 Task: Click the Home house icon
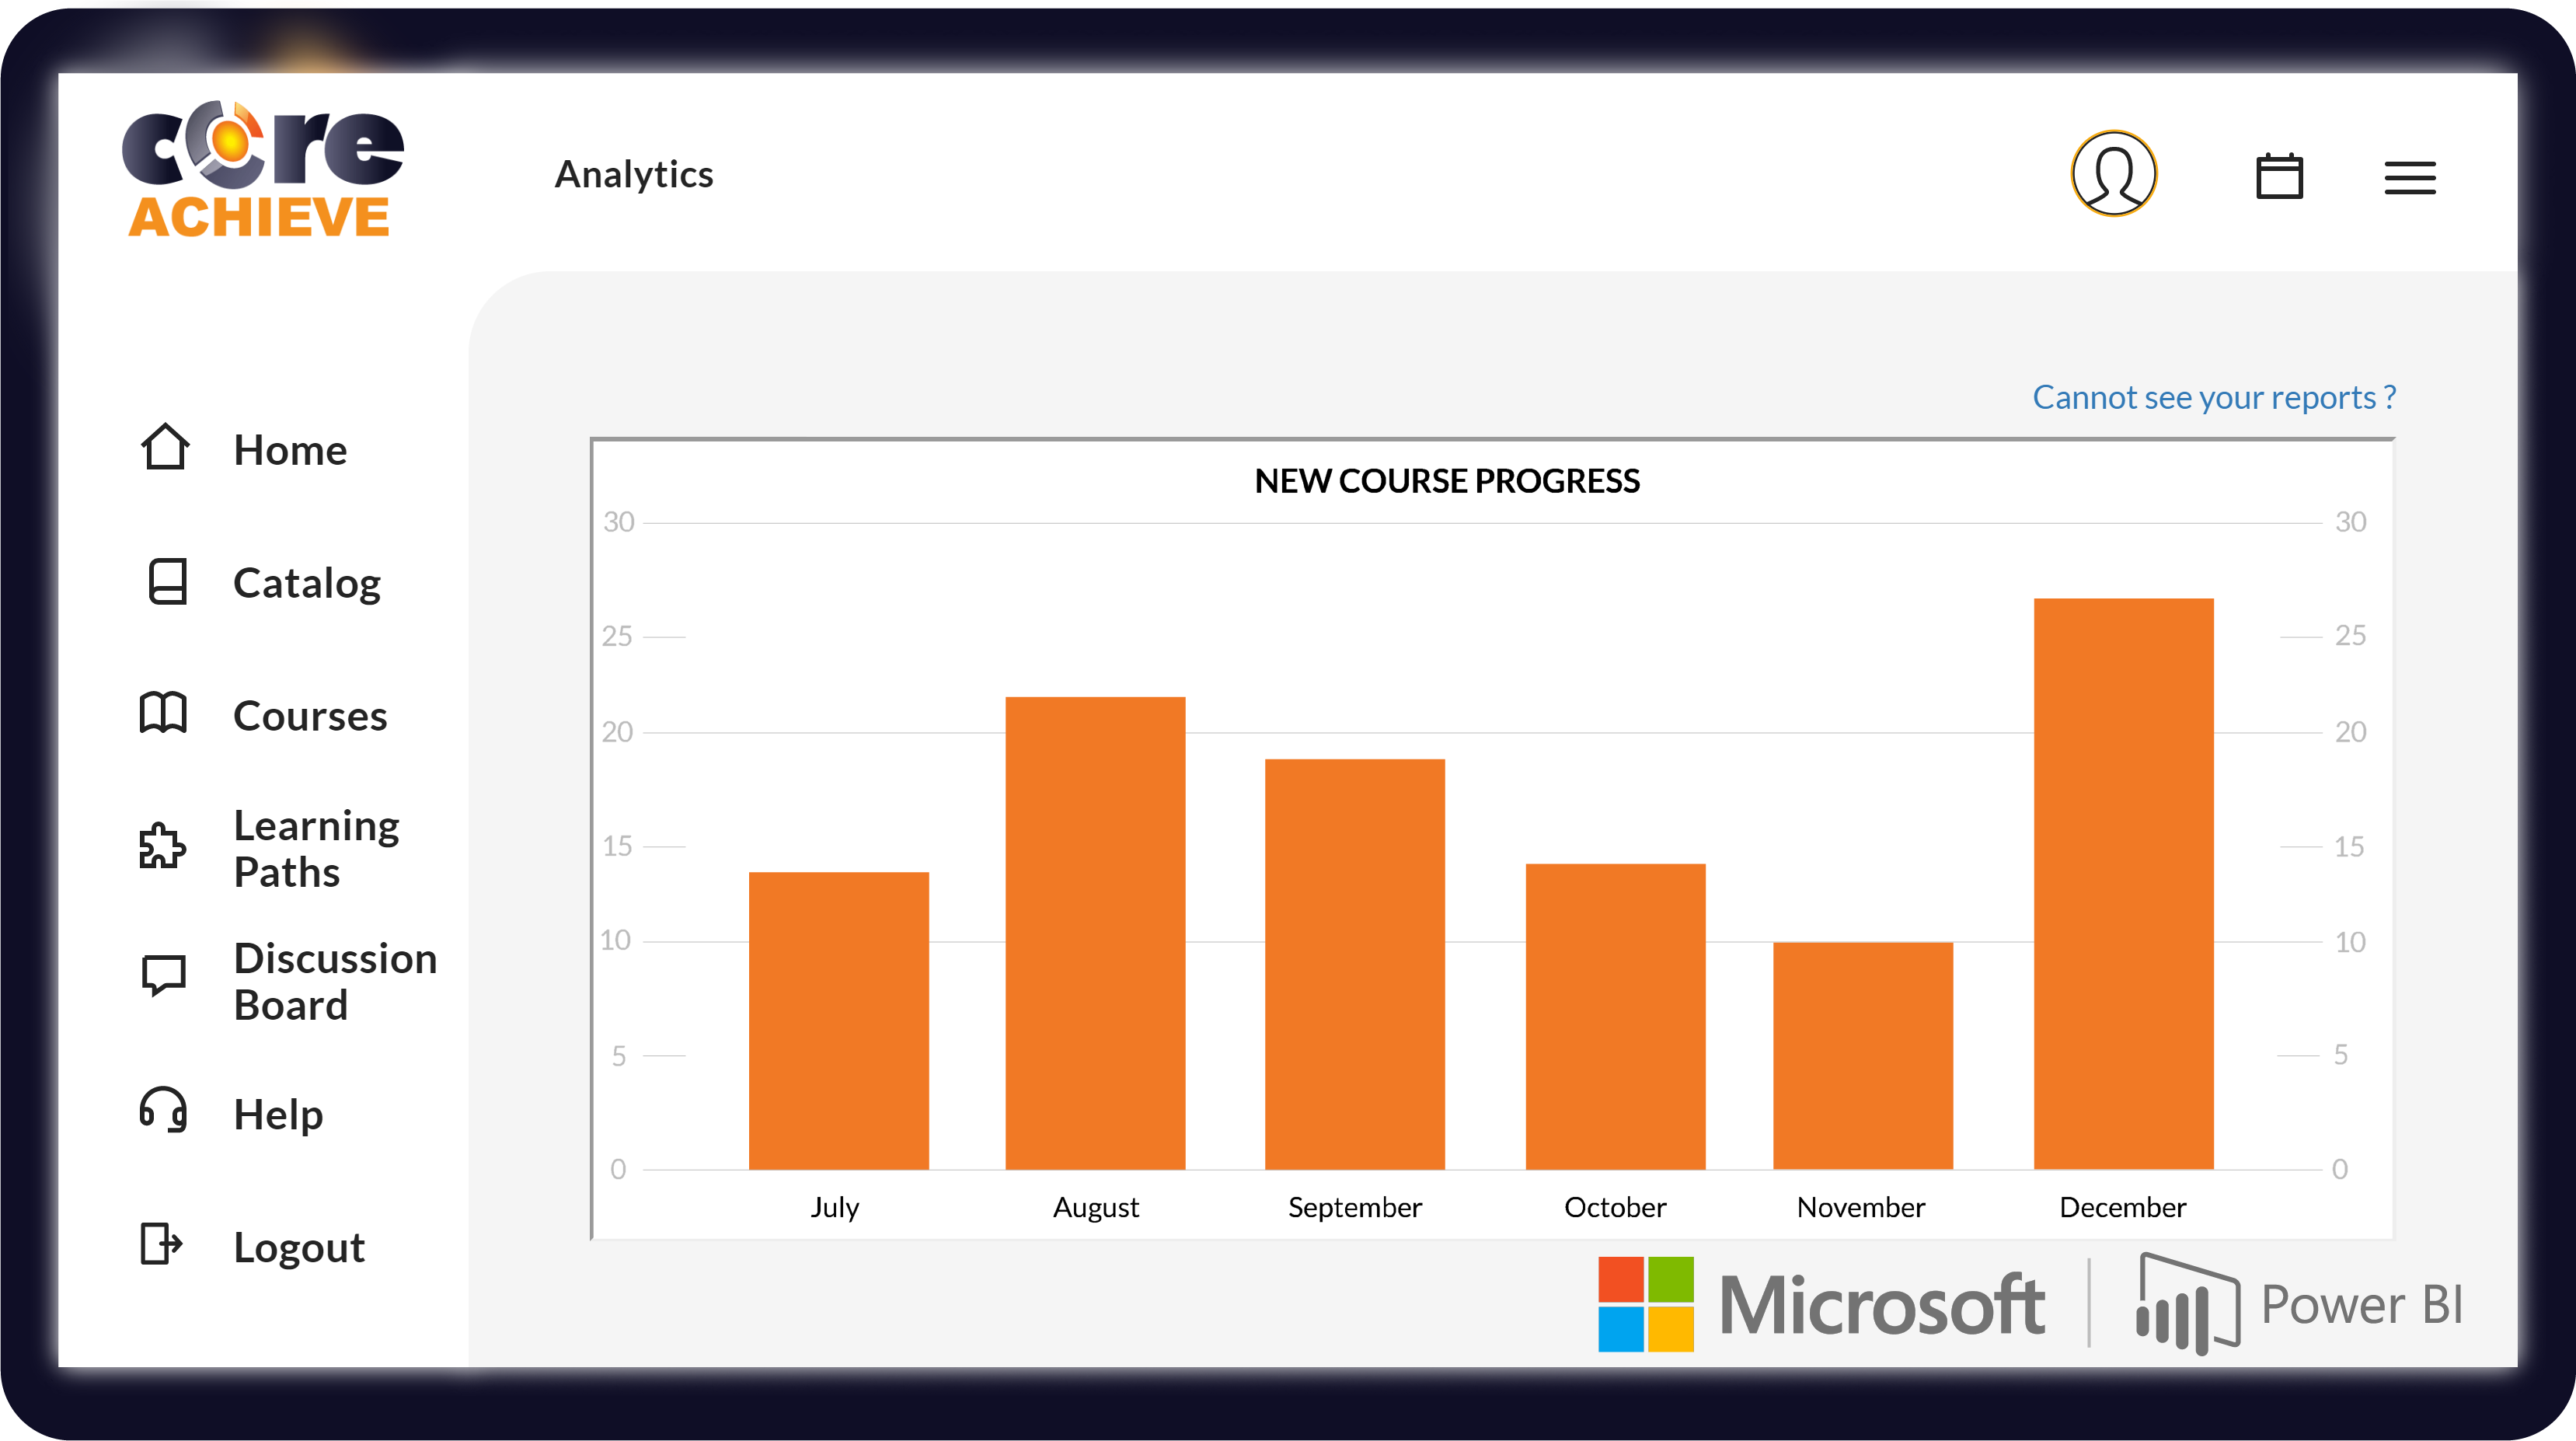point(165,447)
